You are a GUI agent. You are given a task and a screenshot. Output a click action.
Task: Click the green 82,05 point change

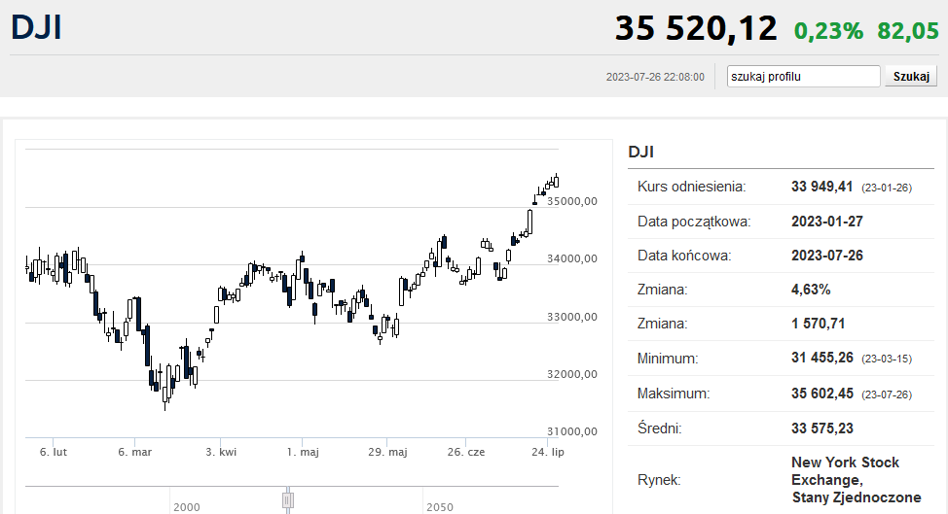(907, 31)
